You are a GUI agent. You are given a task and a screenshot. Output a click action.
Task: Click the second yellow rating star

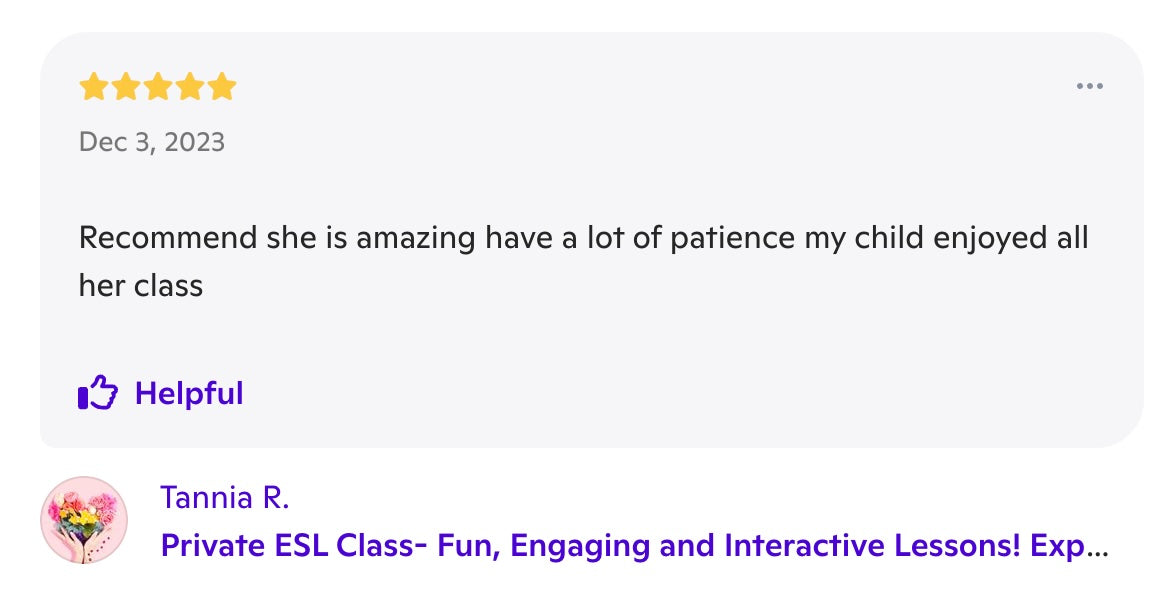pos(125,87)
